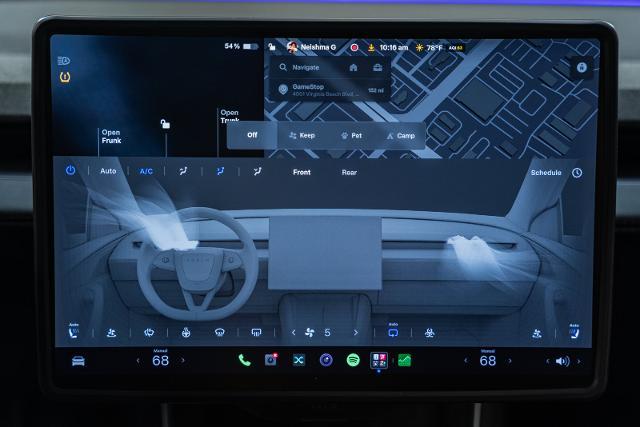Open the purple Camera app
Viewport: 640px width, 427px height.
(326, 360)
